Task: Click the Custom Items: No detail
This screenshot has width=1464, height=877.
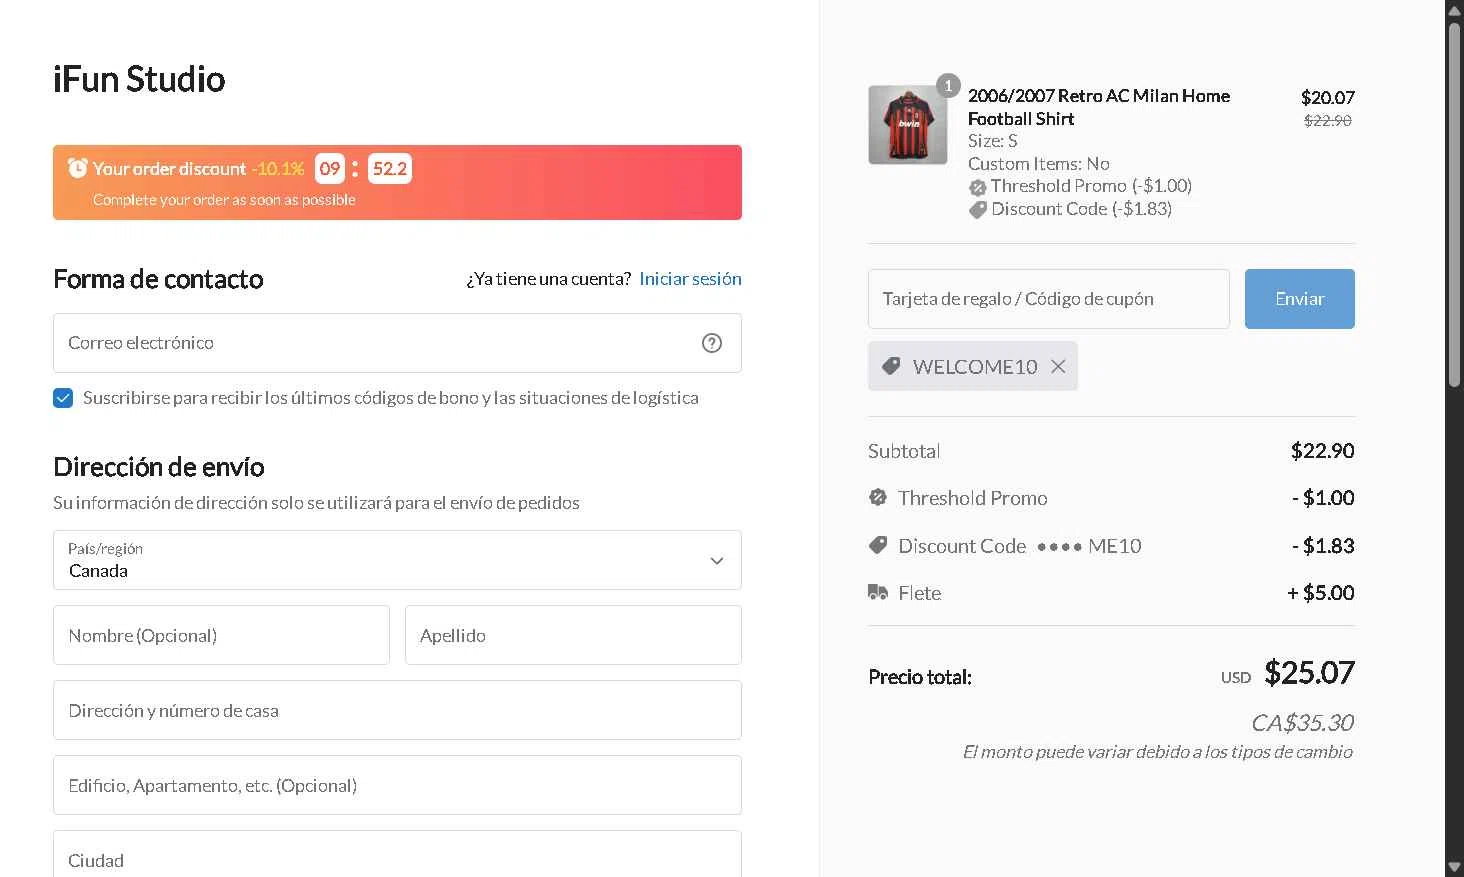Action: [1039, 164]
